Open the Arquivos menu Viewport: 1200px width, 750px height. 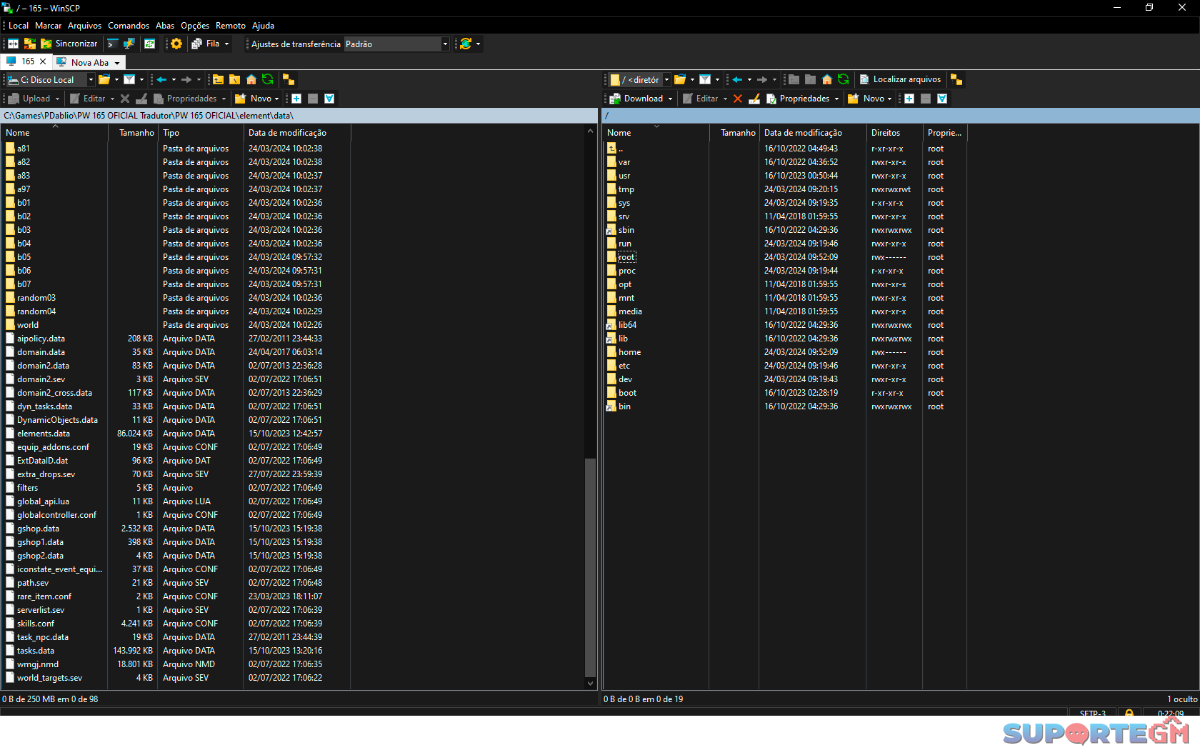[x=85, y=25]
